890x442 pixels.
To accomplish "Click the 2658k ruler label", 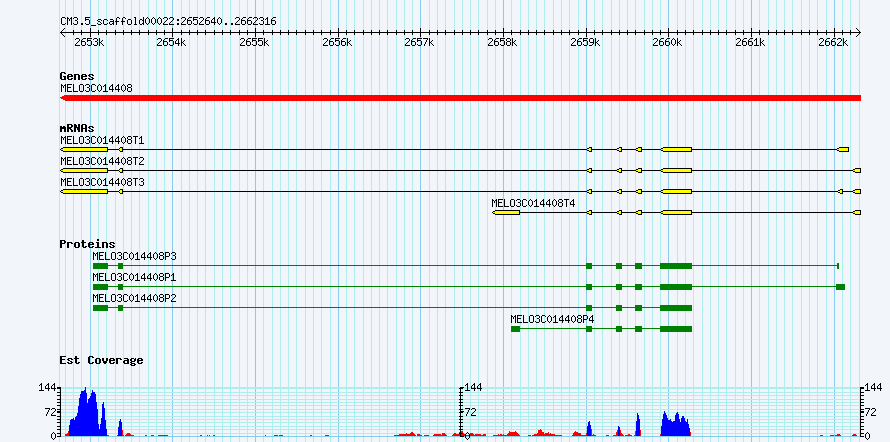I will coord(503,43).
